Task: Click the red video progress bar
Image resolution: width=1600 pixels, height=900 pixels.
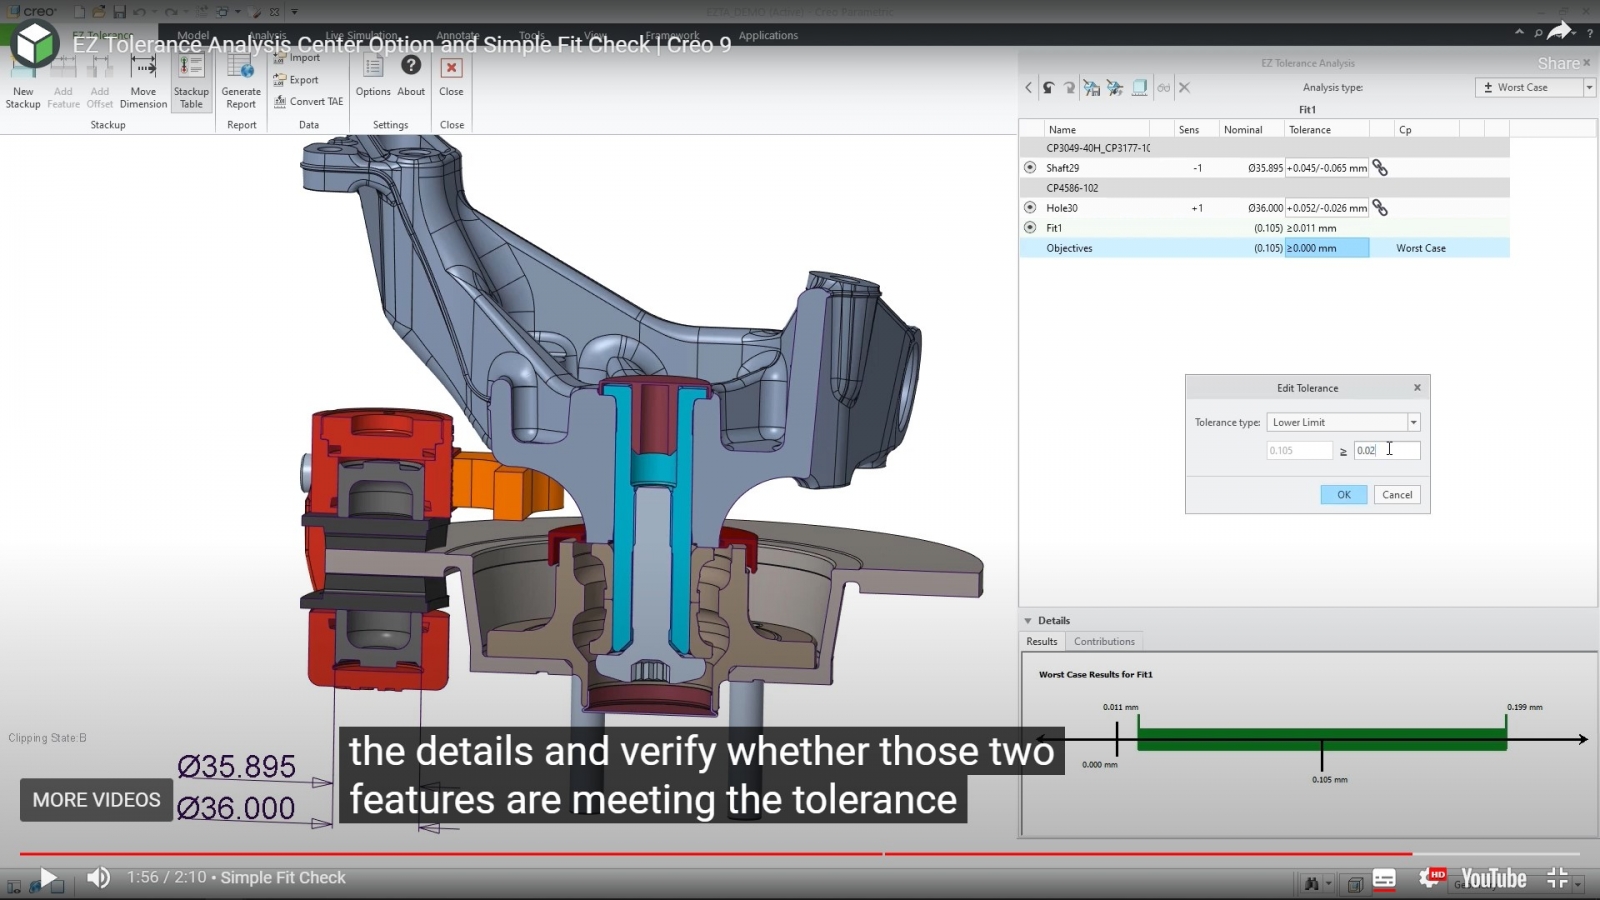Action: pos(450,854)
